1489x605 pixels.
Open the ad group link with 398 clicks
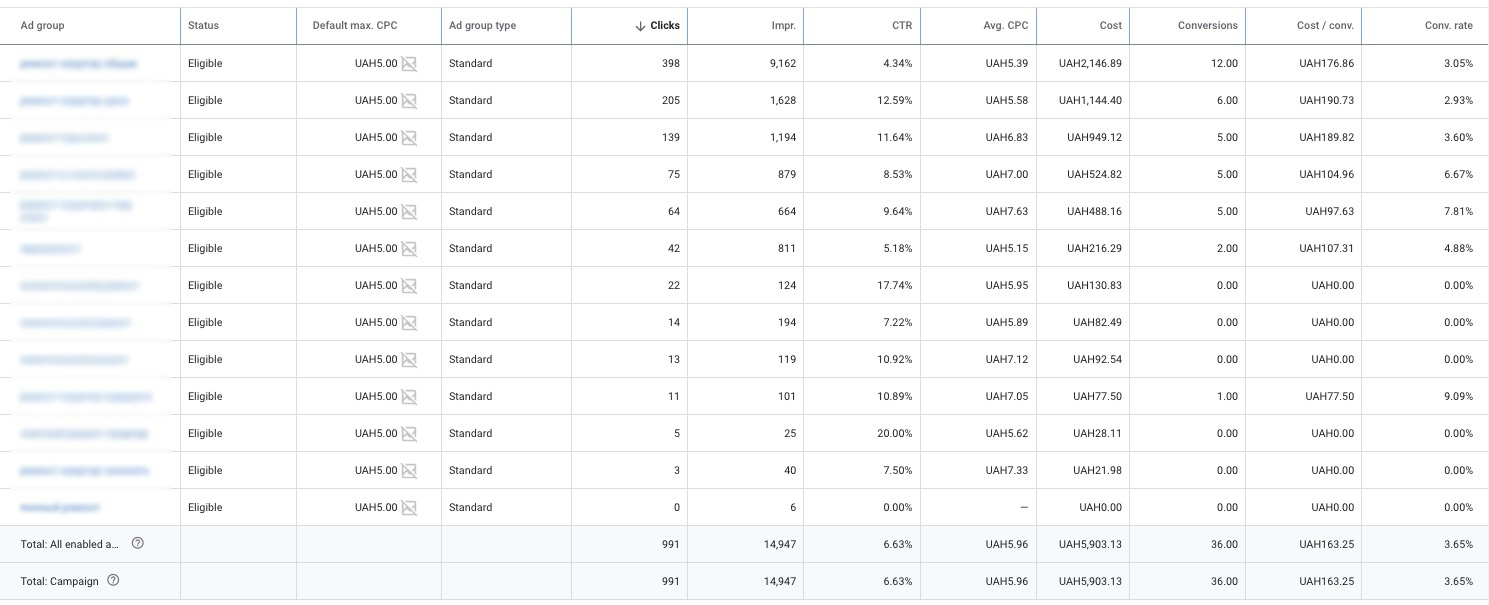[x=78, y=64]
